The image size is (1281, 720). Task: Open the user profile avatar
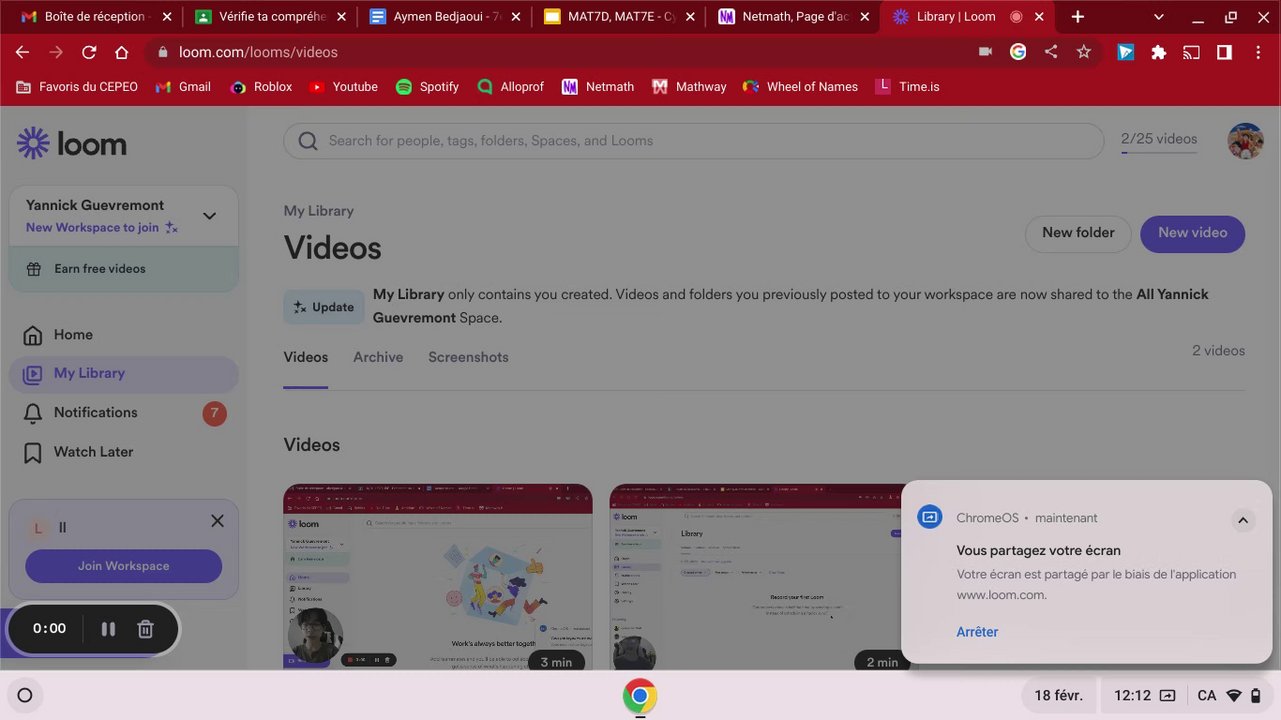[x=1245, y=141]
